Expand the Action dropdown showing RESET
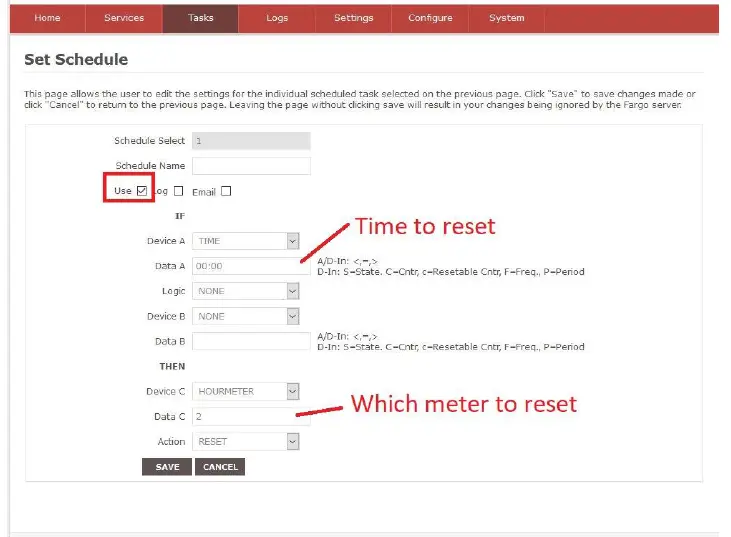 click(x=246, y=441)
